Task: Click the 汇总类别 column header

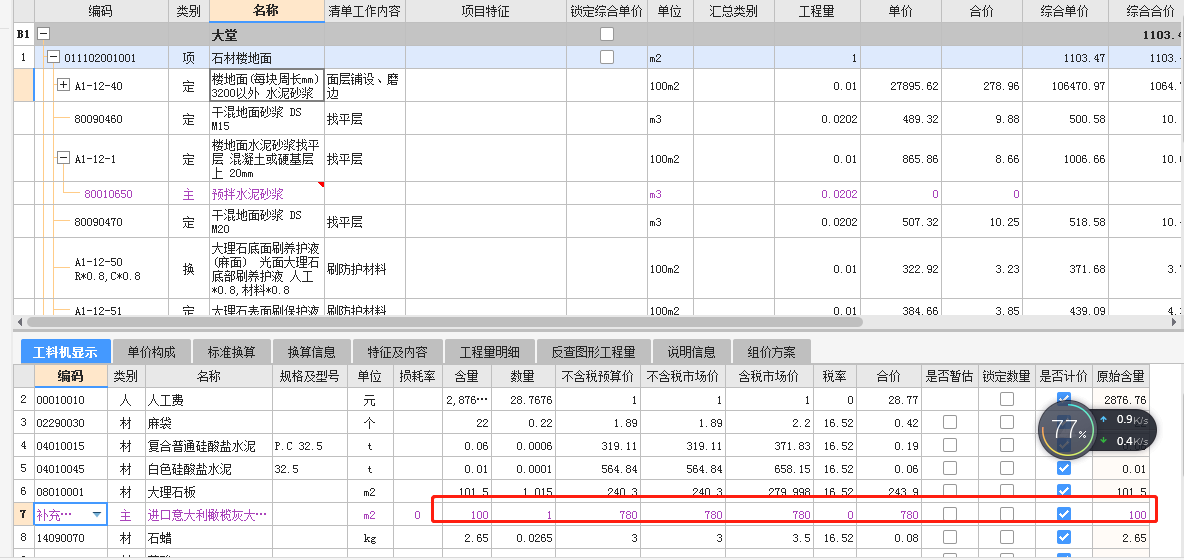Action: tap(733, 11)
